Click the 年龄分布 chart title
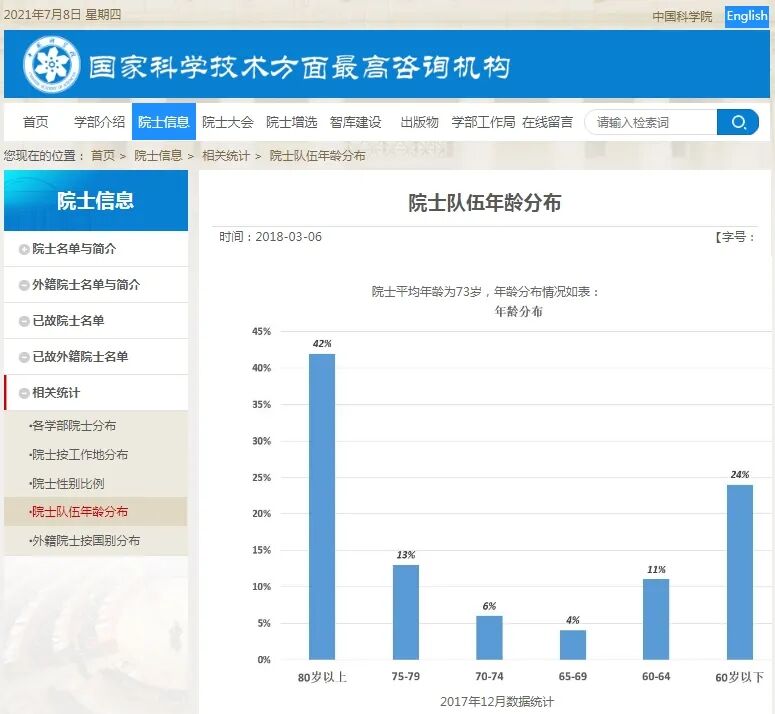This screenshot has height=714, width=775. tap(518, 311)
